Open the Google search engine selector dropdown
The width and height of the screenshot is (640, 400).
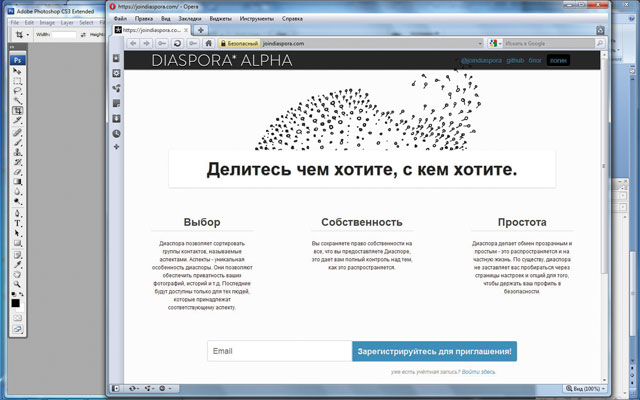click(495, 43)
